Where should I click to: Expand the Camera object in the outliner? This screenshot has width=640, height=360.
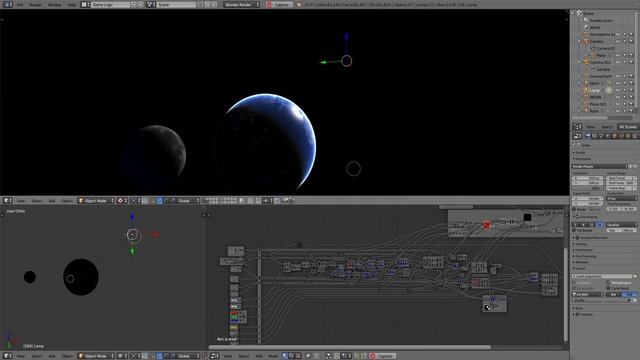(579, 41)
